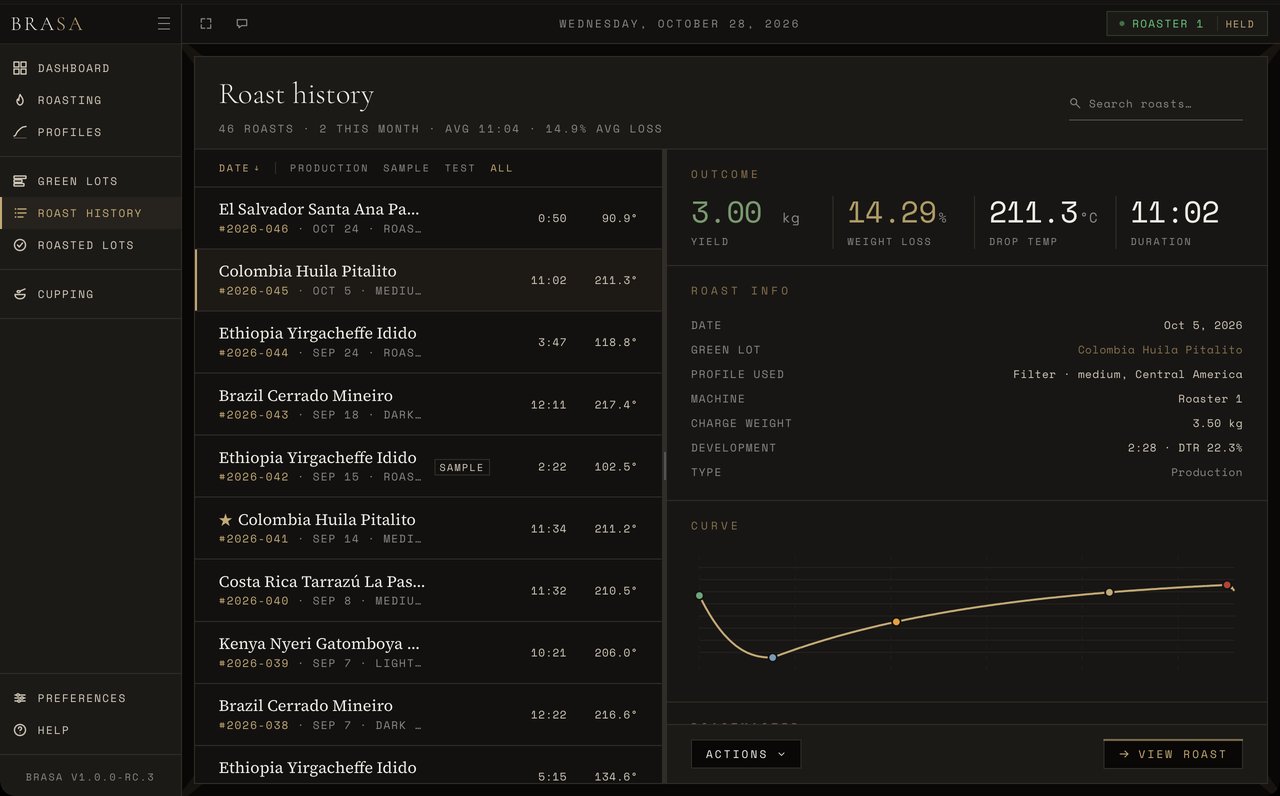Click the blue turning point marker on curve
Viewport: 1280px width, 796px height.
(772, 657)
